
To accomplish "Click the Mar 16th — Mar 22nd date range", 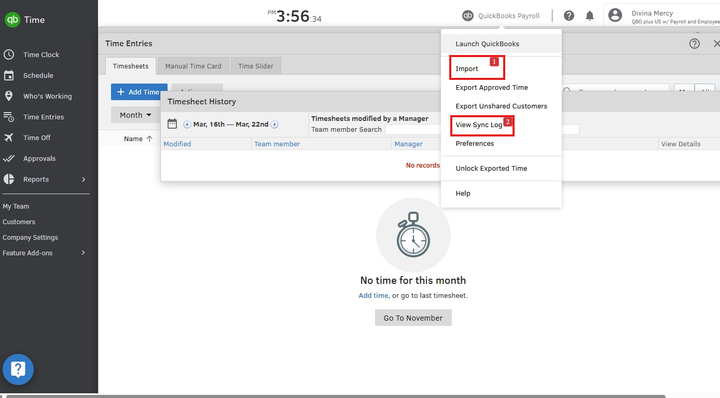I will point(231,124).
